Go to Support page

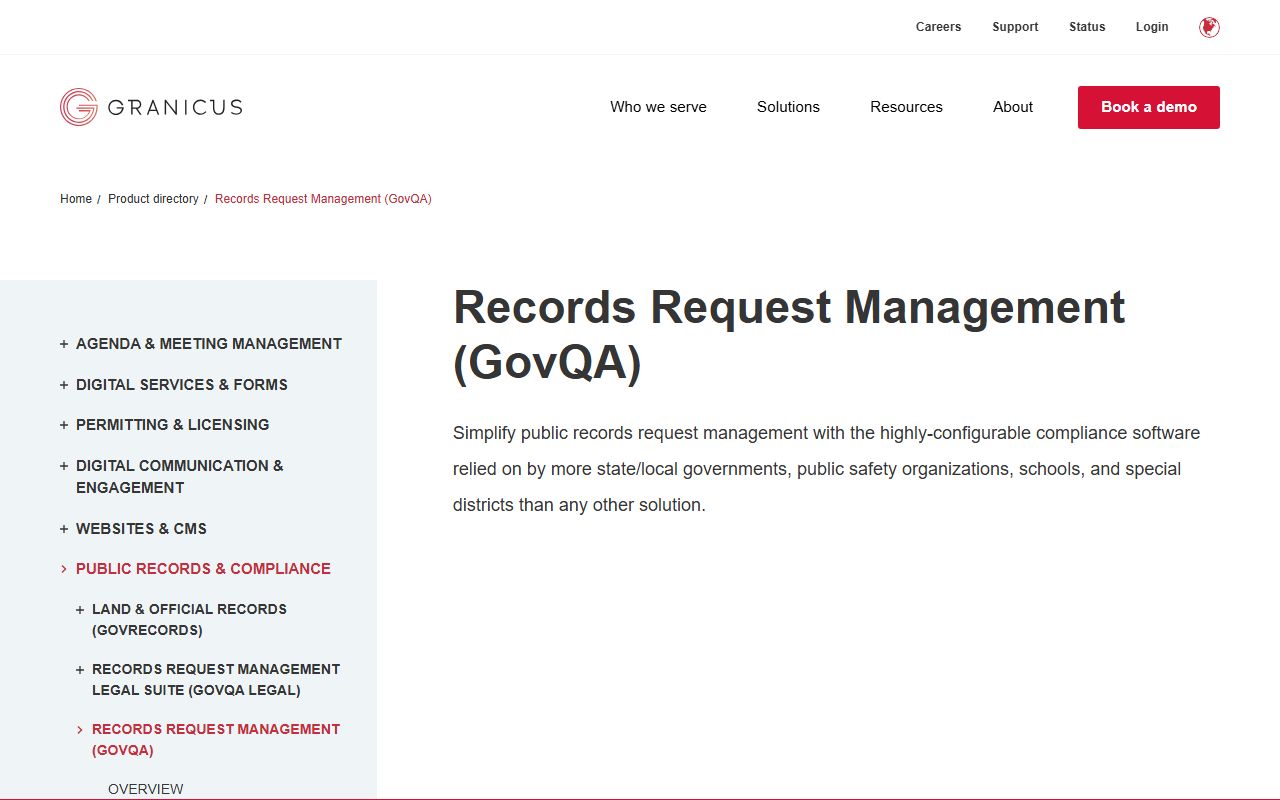pos(1015,27)
